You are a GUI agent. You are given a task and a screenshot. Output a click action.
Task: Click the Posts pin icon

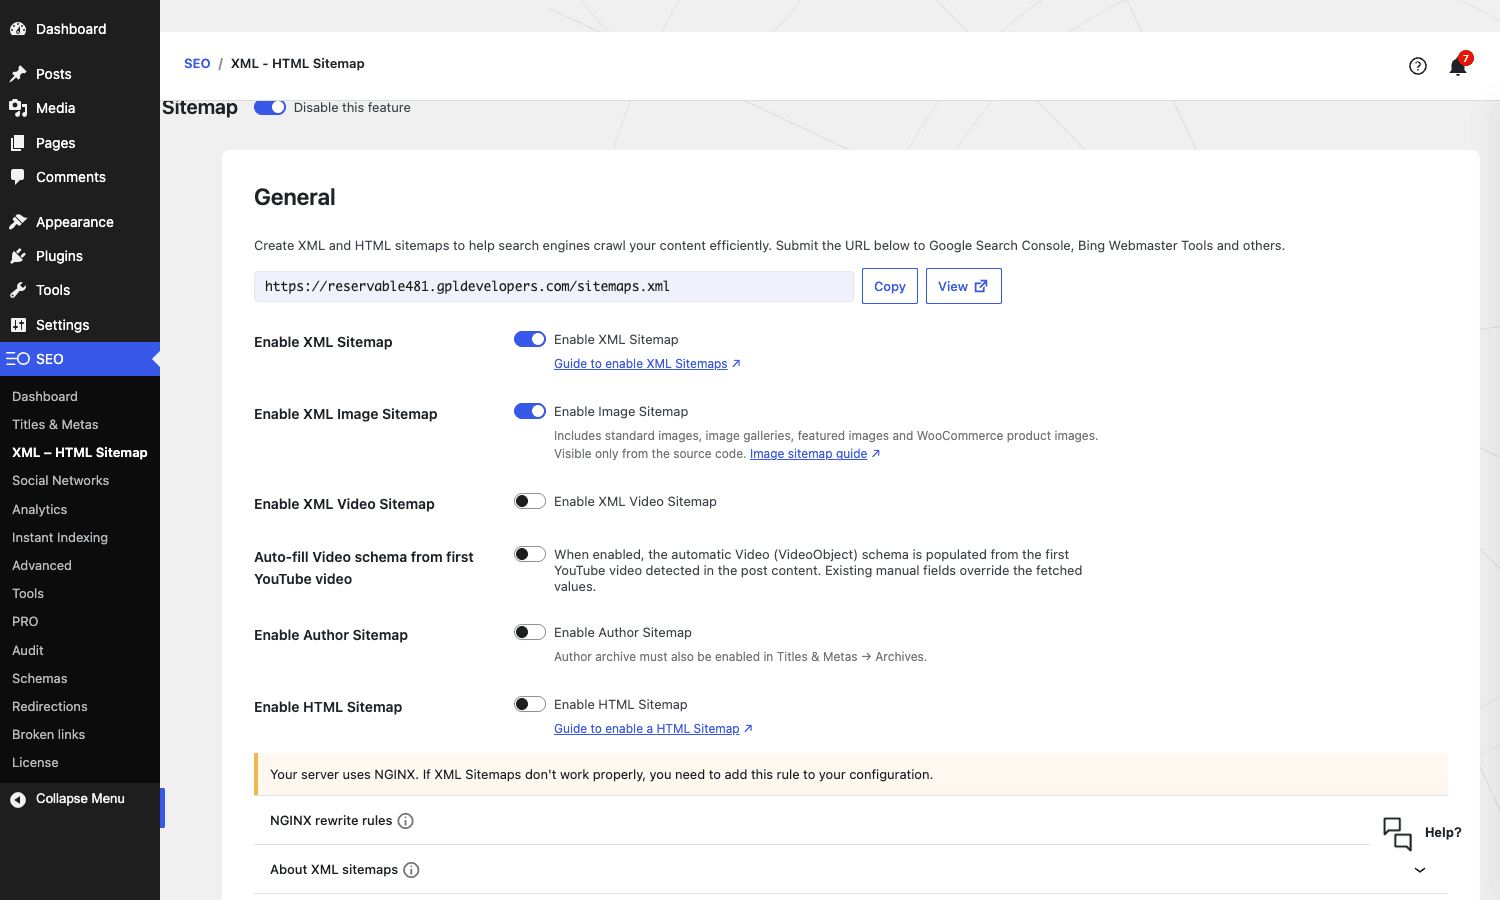[18, 74]
